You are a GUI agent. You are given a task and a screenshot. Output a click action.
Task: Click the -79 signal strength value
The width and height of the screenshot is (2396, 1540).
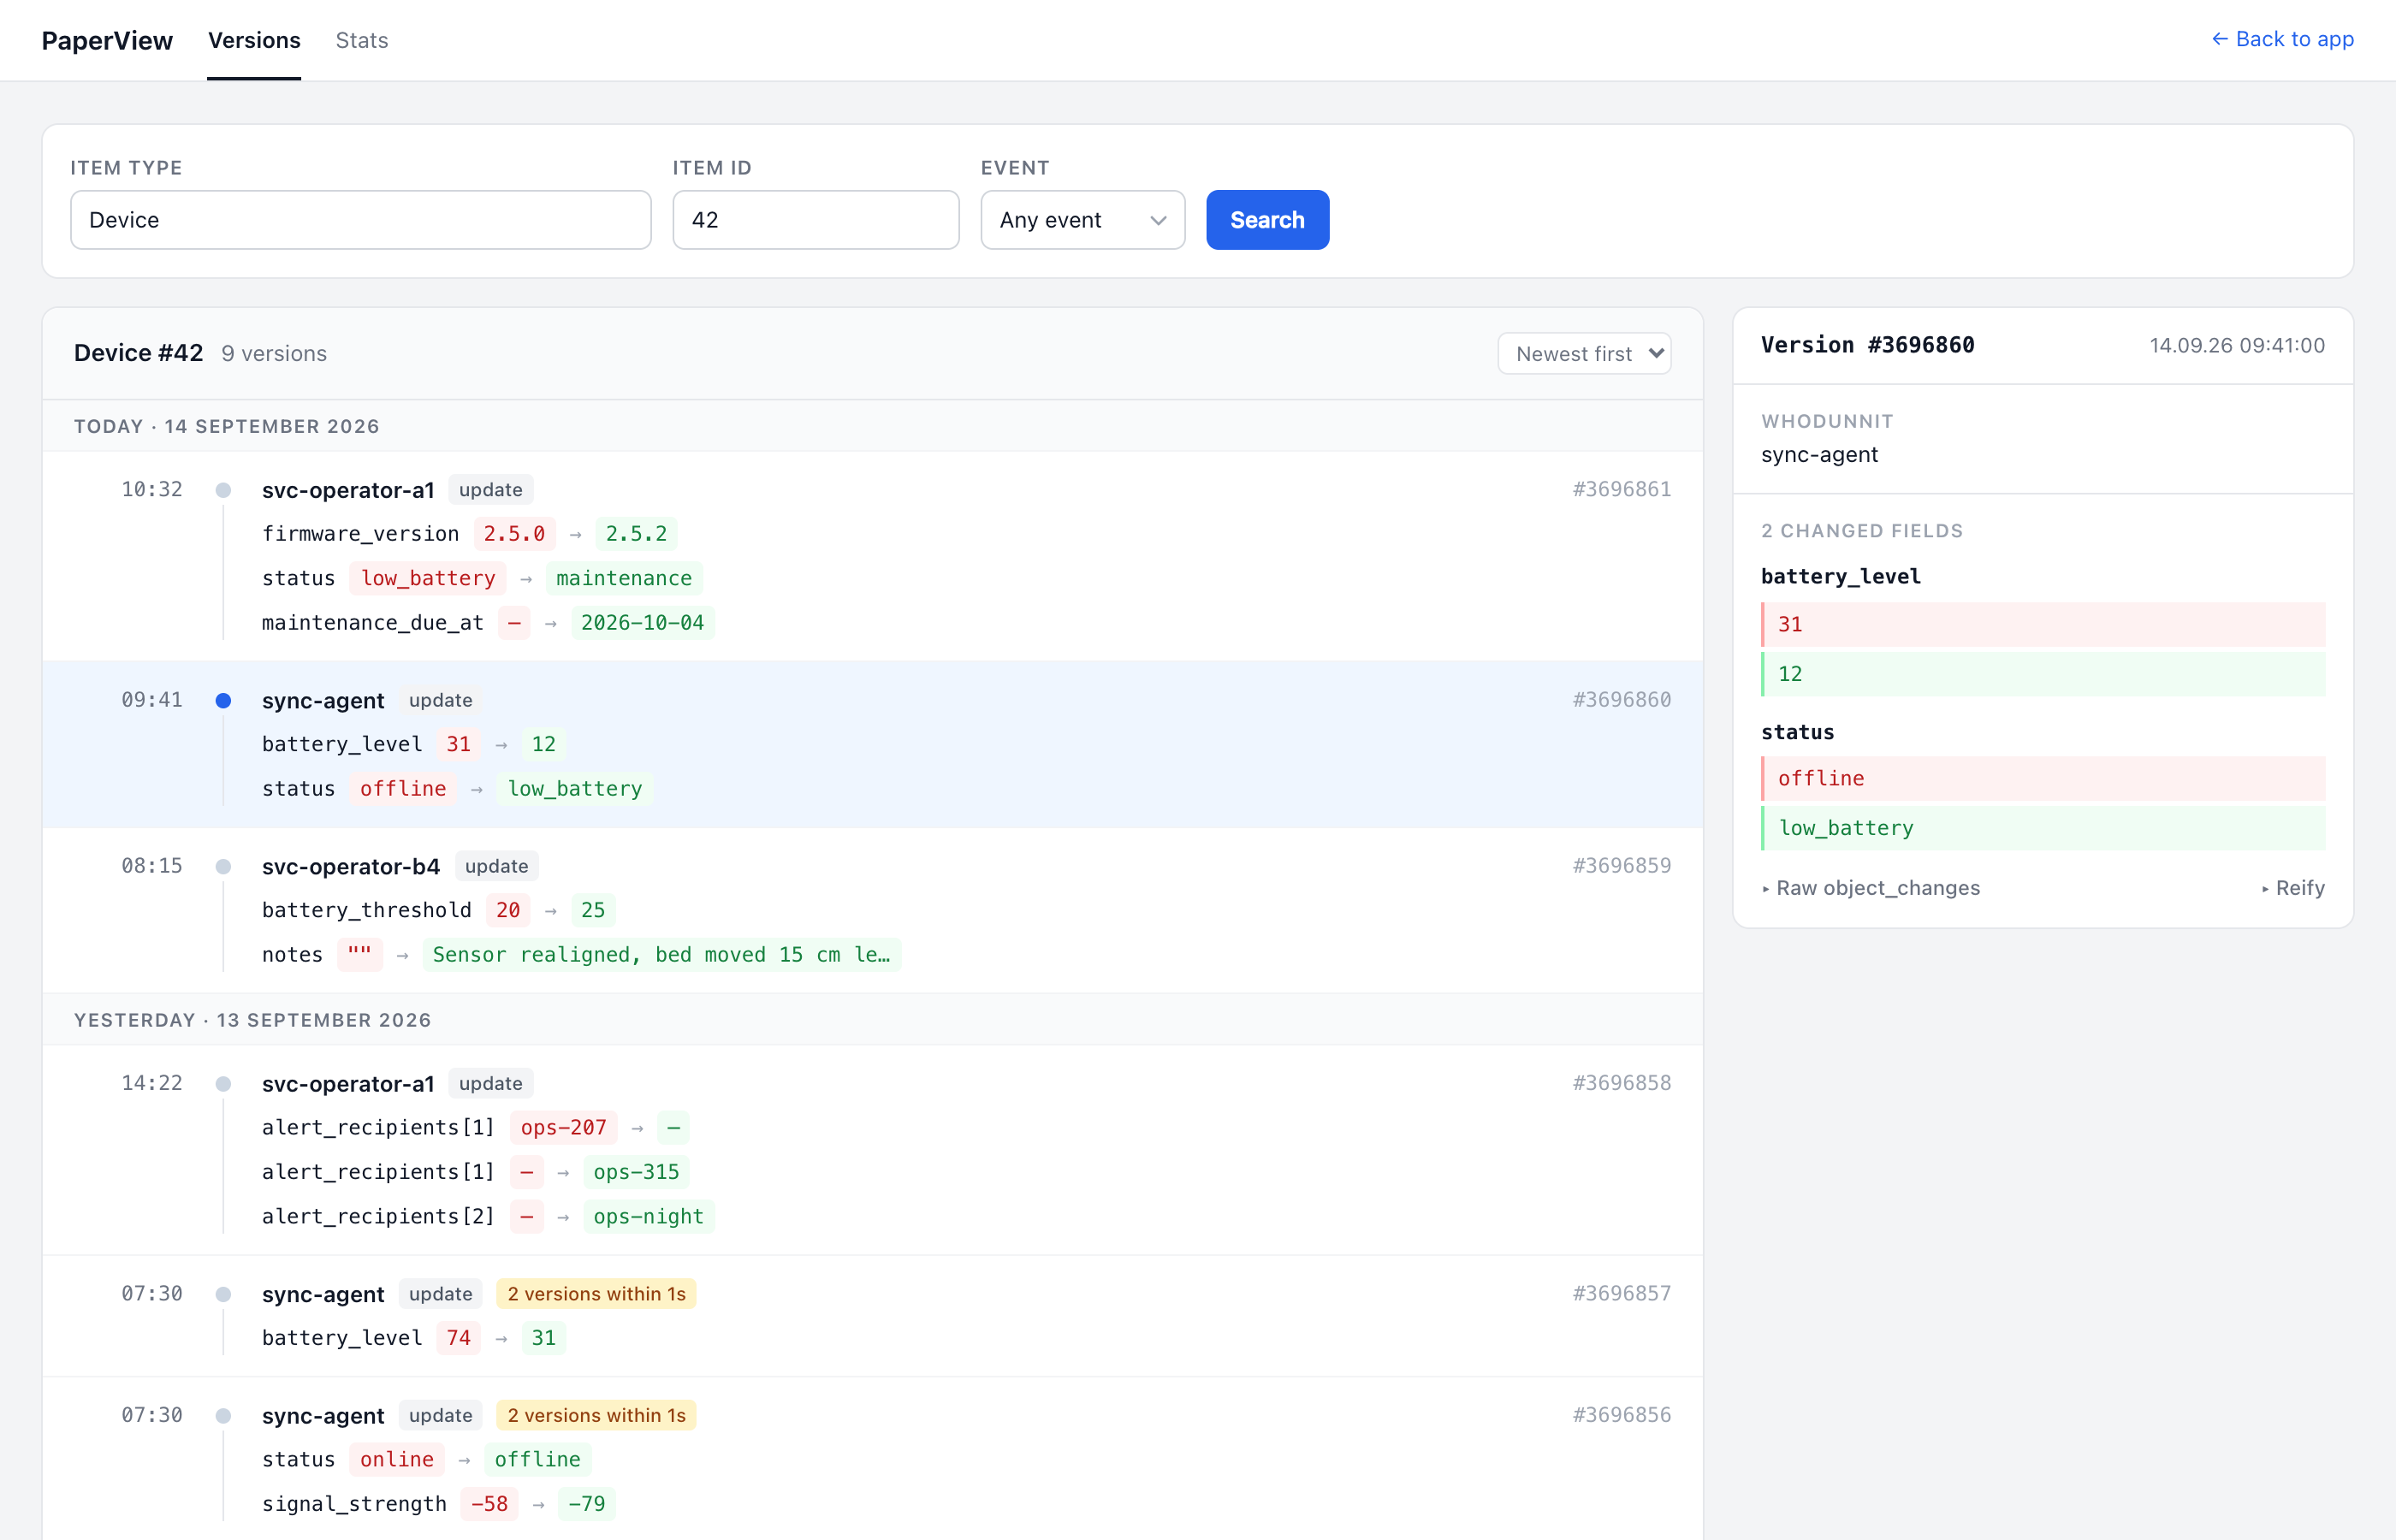(586, 1504)
